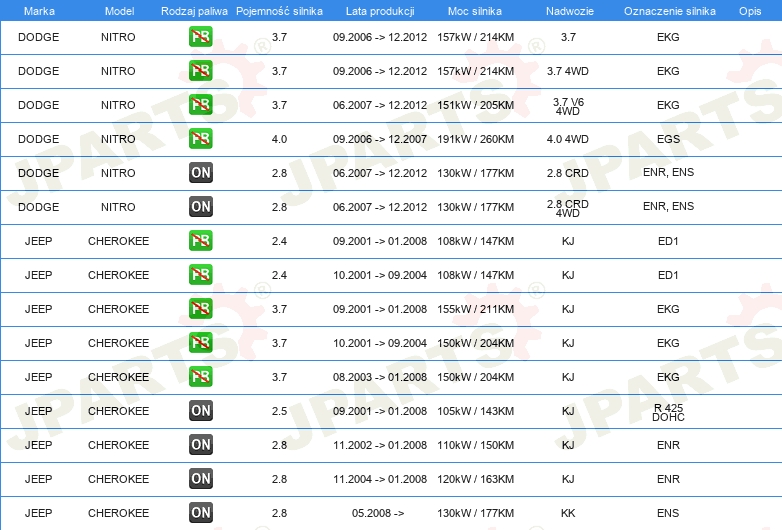Select engine capacity '4.0'
Image resolution: width=782 pixels, height=530 pixels.
[279, 139]
